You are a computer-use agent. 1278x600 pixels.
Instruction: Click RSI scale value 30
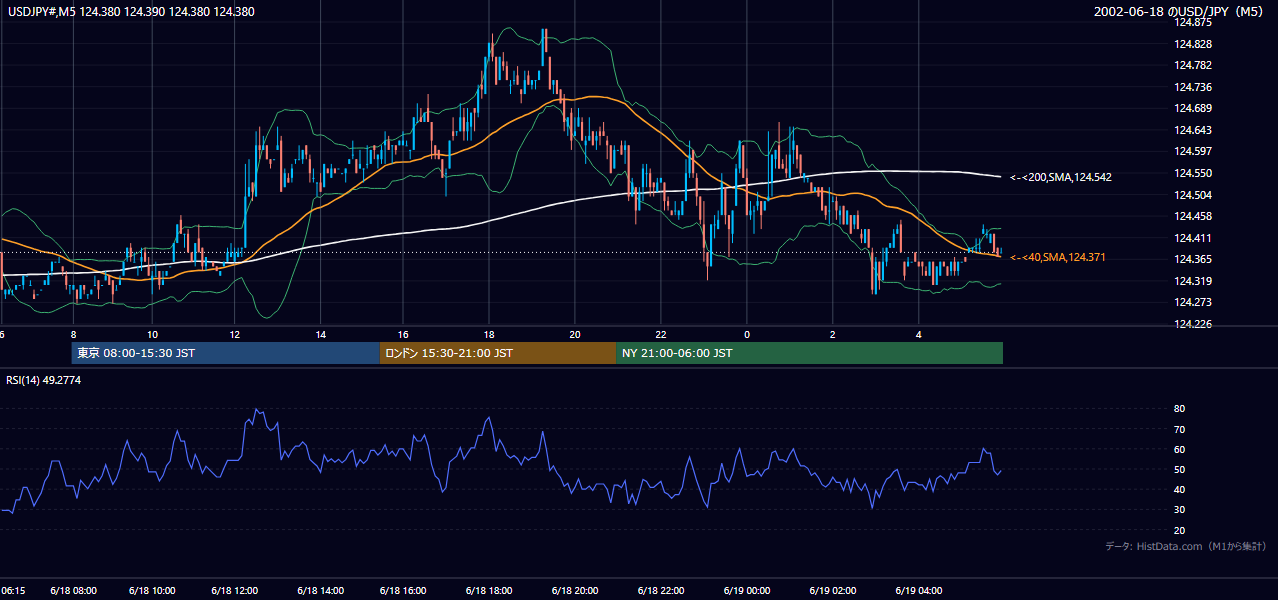point(1179,510)
